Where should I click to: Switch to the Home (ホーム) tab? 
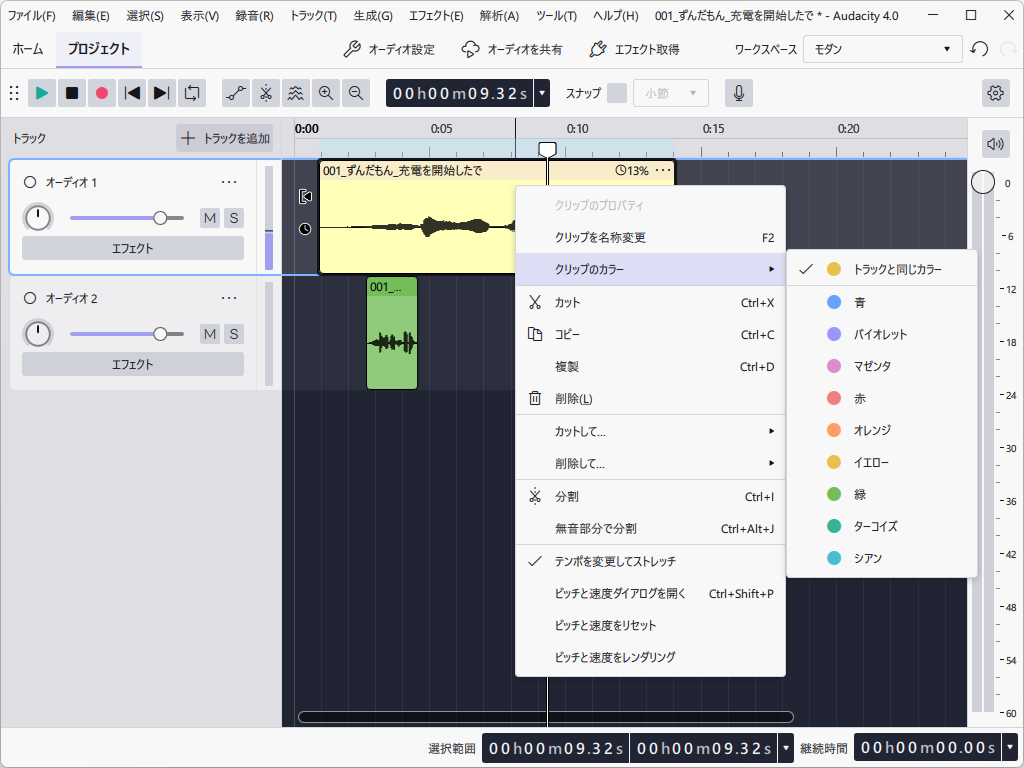(28, 49)
